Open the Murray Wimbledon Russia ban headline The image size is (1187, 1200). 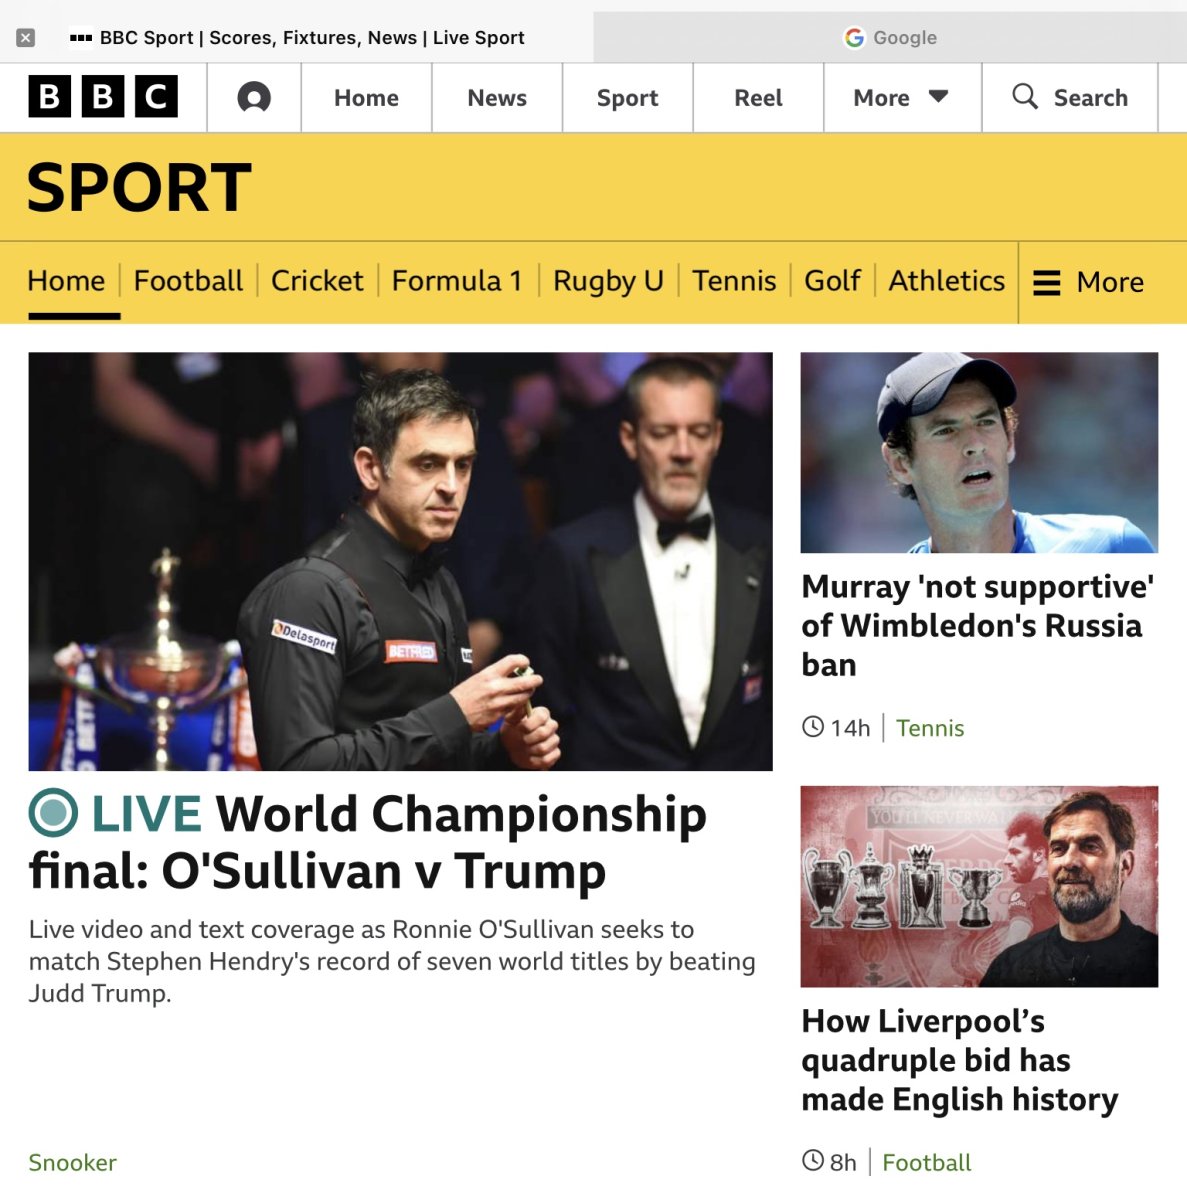pos(978,625)
